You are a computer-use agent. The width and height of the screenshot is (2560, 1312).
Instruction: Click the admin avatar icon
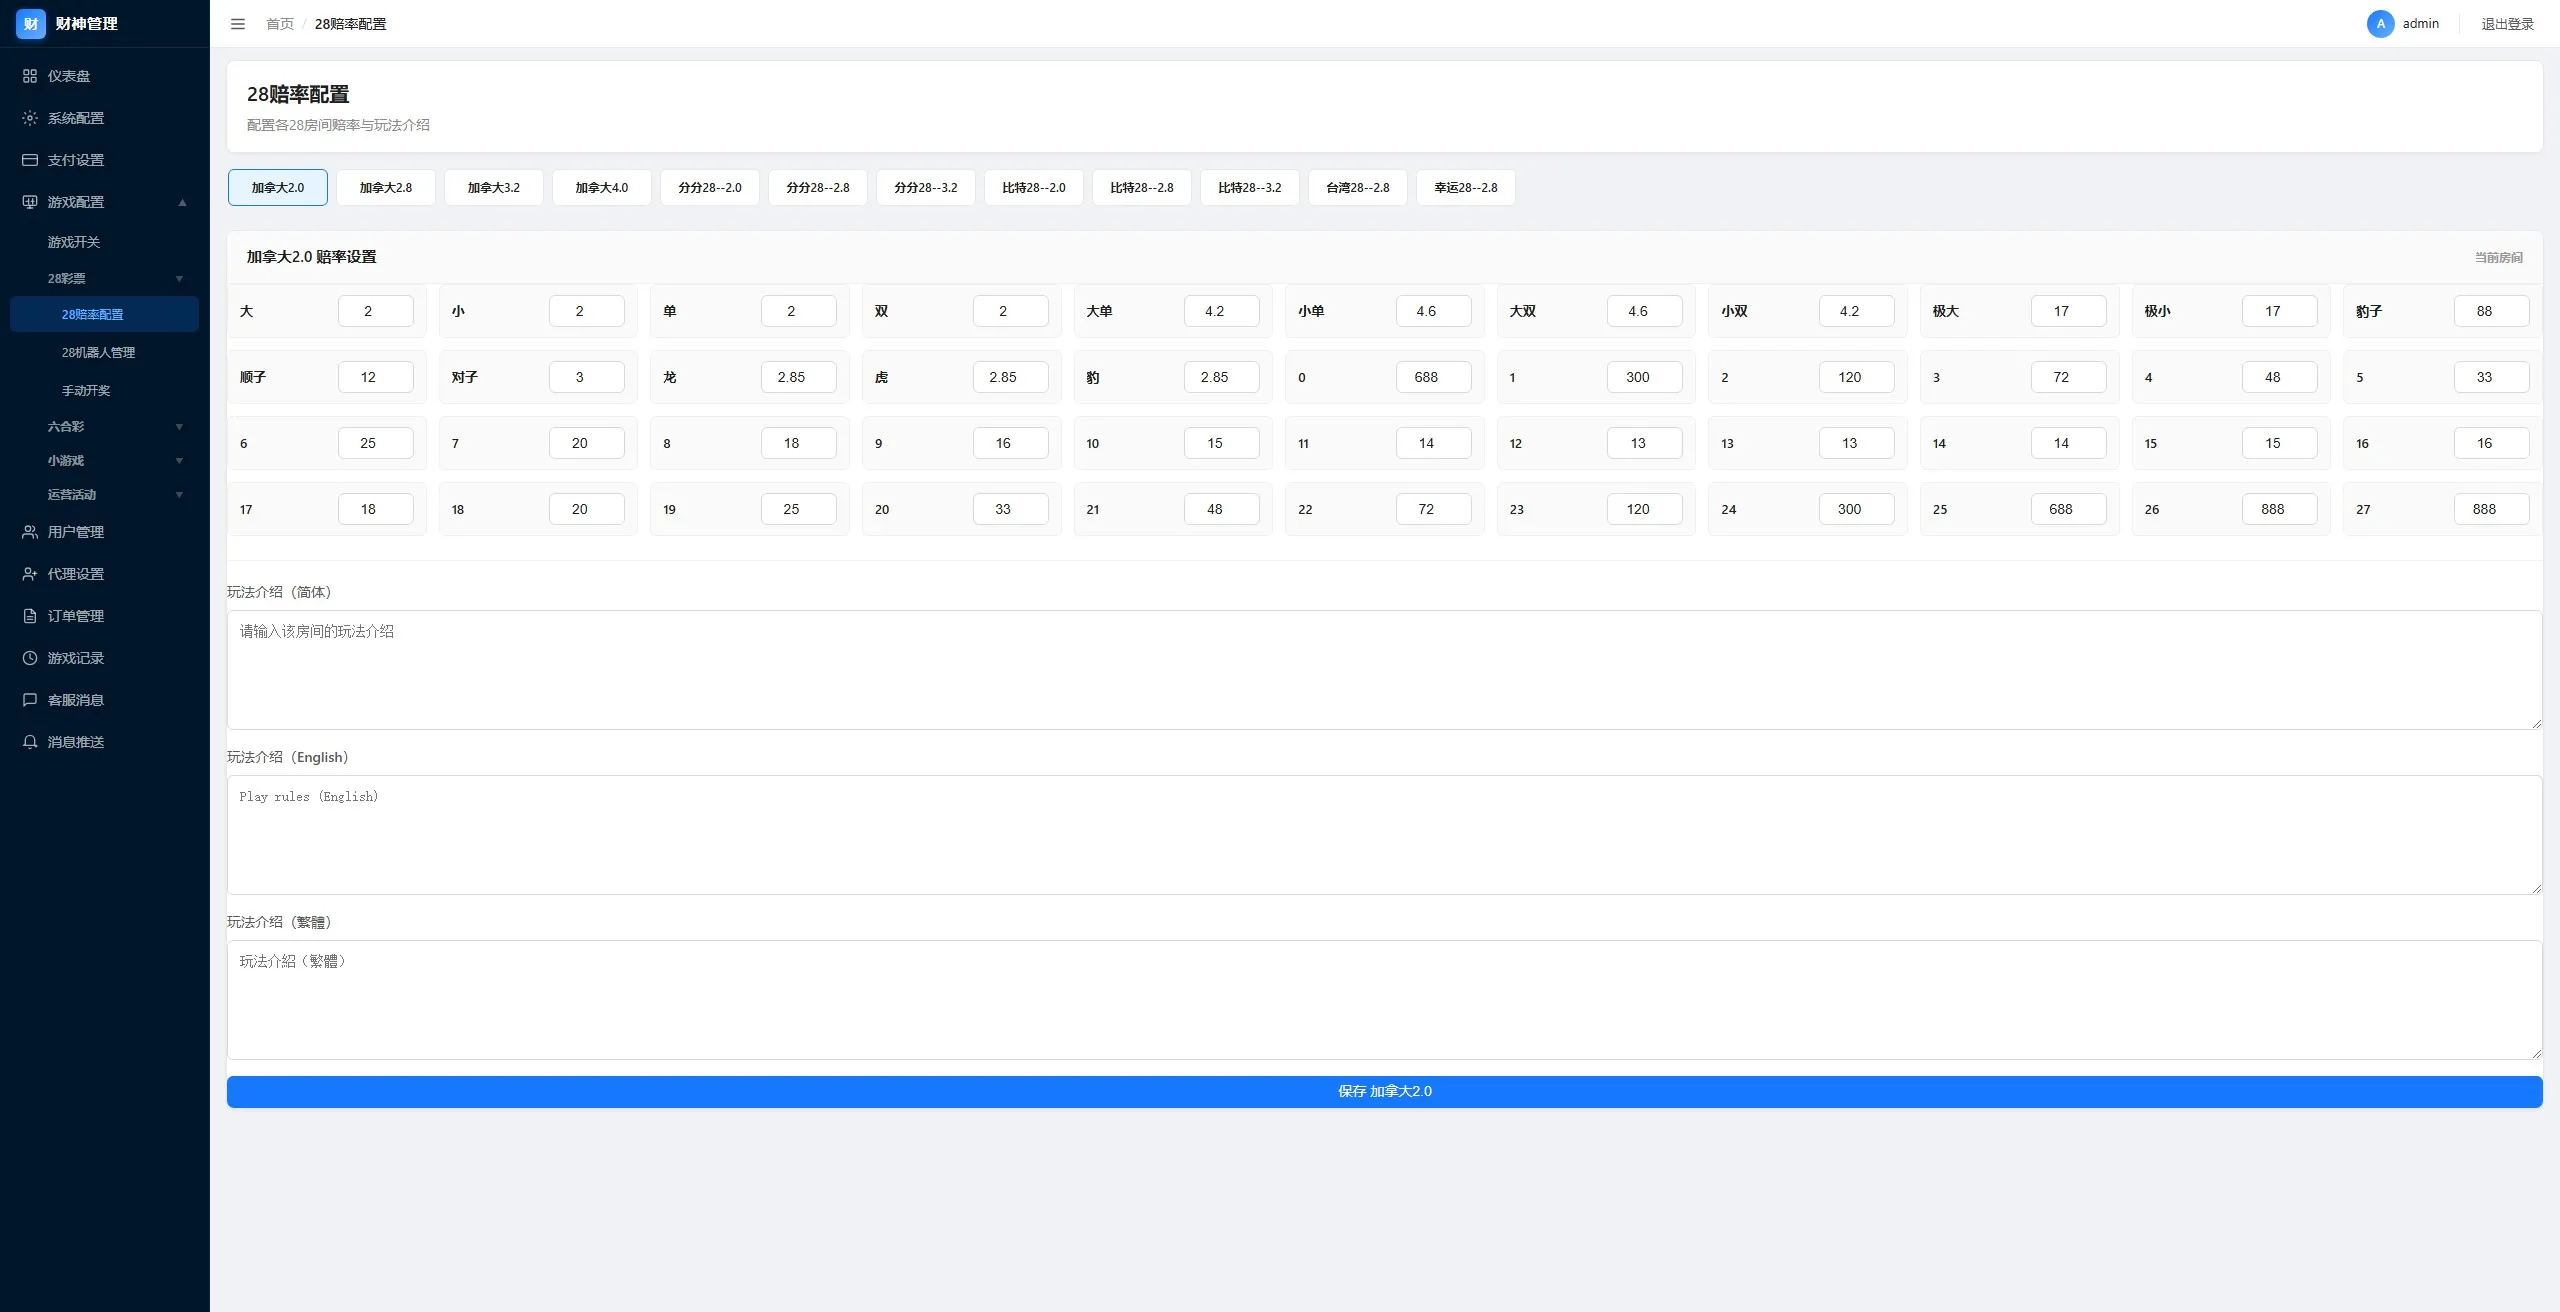2380,24
